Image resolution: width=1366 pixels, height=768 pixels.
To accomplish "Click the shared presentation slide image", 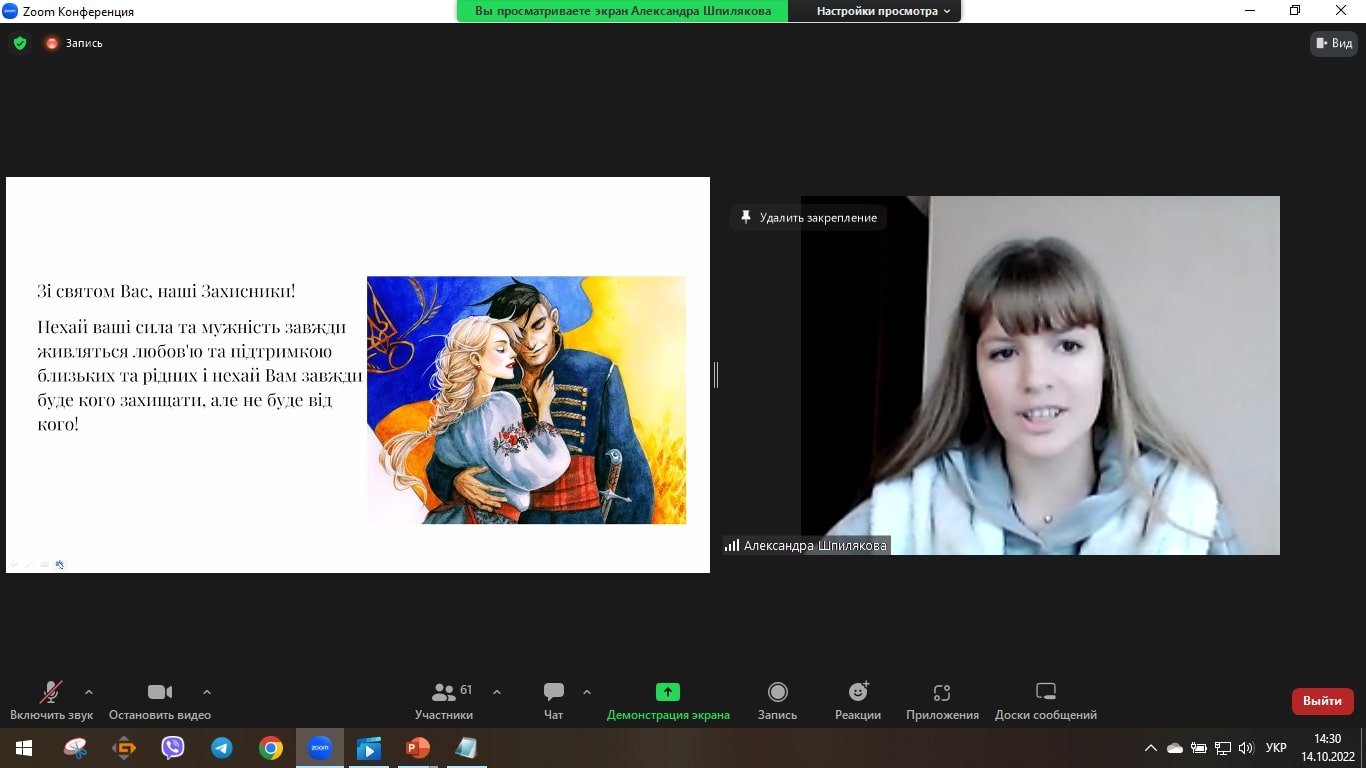I will [x=526, y=400].
